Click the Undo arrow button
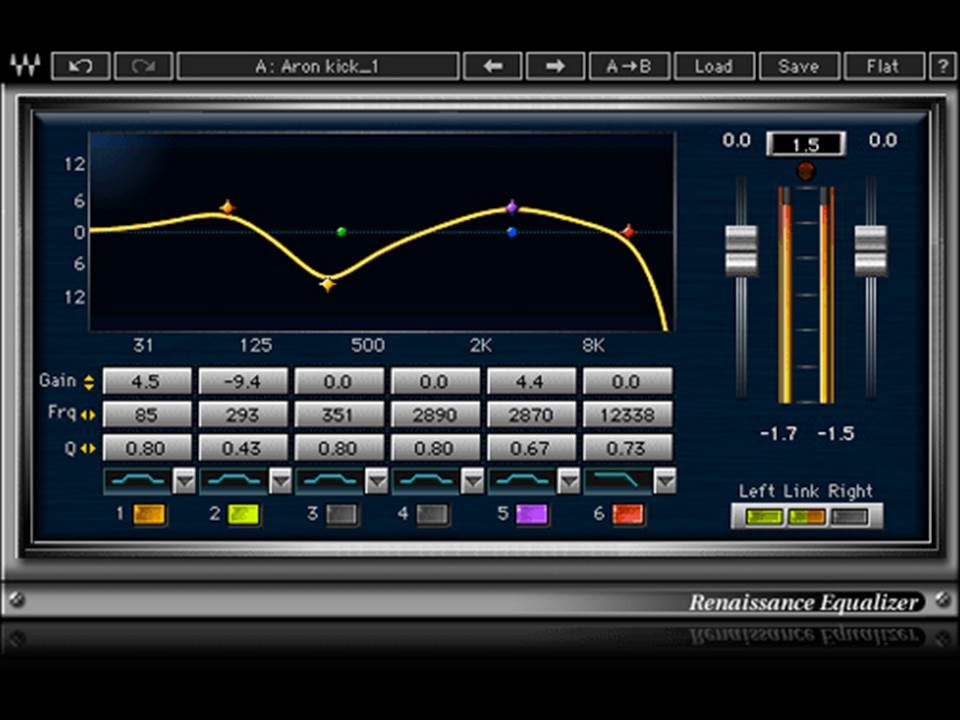Image resolution: width=960 pixels, height=720 pixels. [81, 66]
